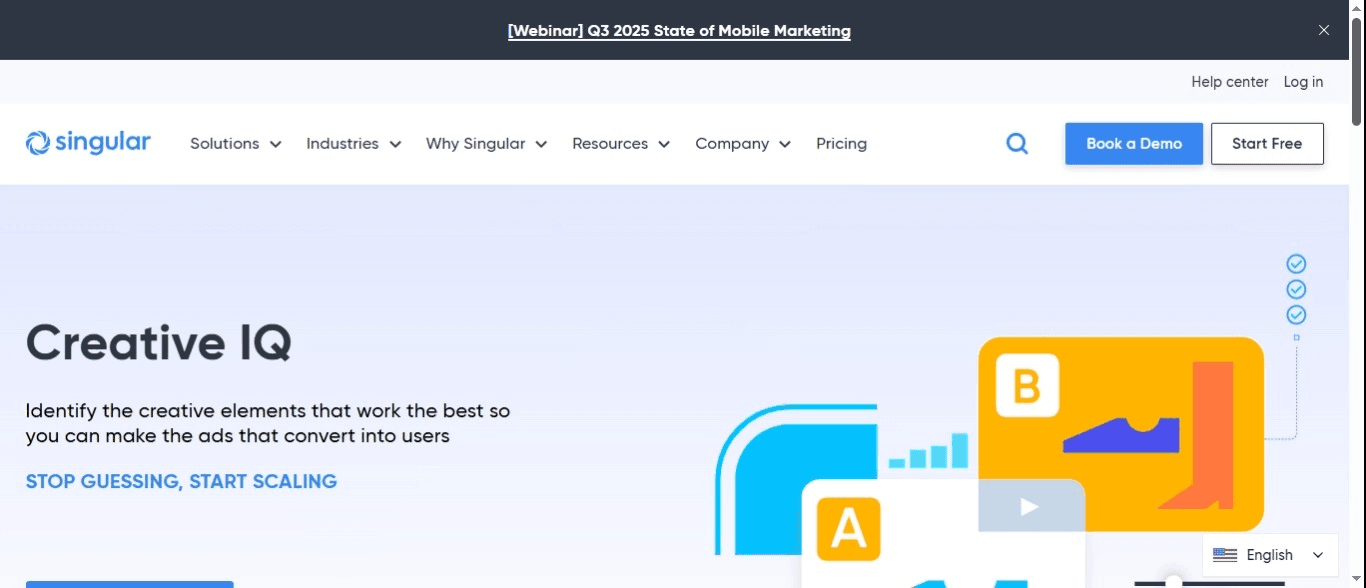
Task: Open the Q3 2025 webinar link
Action: click(x=679, y=31)
